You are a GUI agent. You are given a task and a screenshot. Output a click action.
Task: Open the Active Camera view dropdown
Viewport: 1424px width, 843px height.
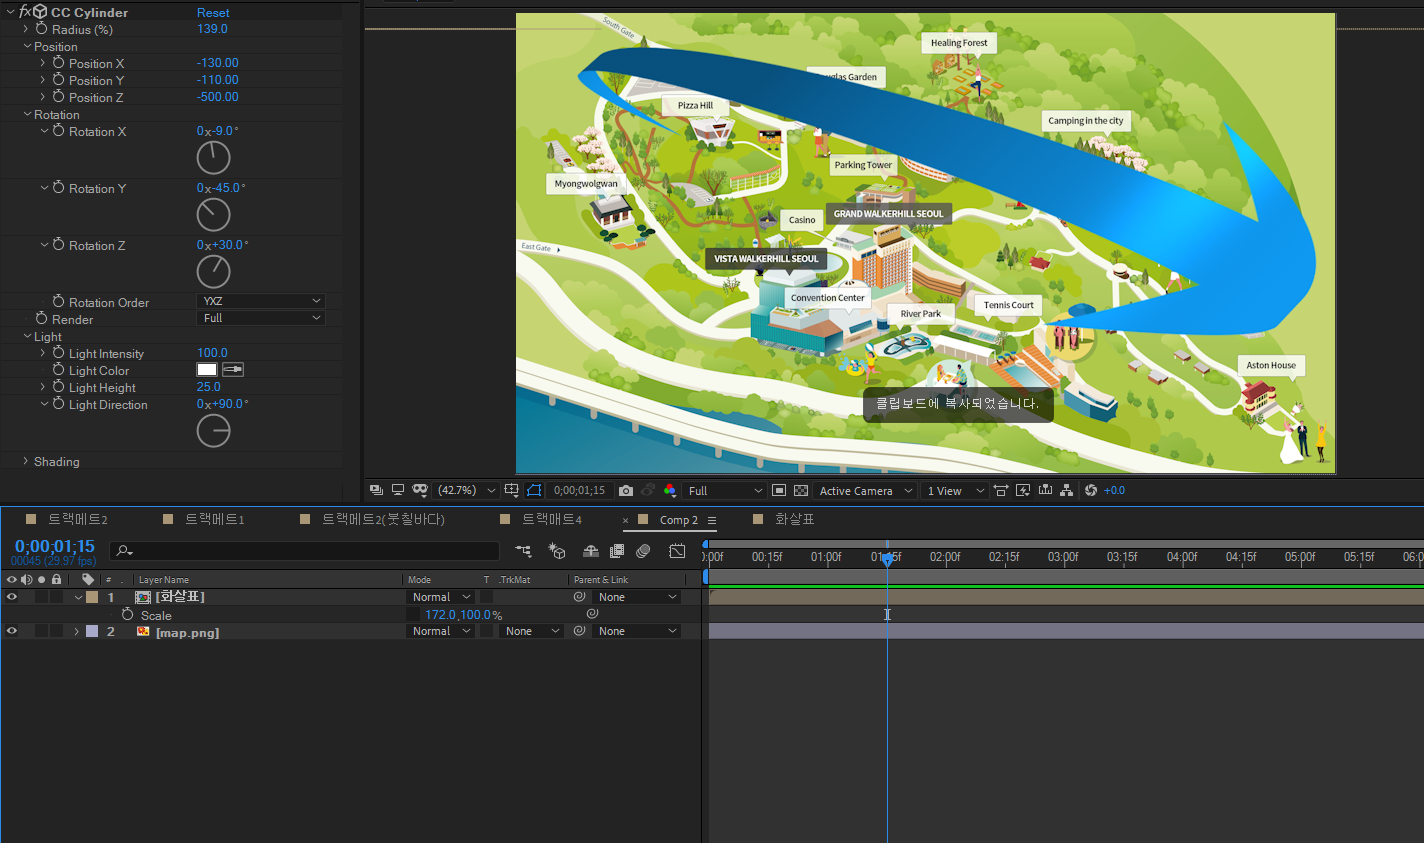click(866, 490)
